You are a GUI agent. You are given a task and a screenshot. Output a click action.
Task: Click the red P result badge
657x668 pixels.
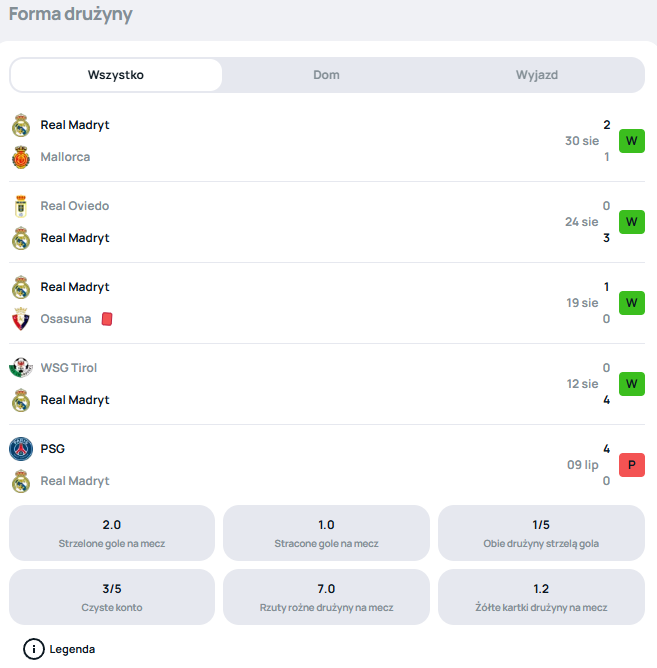[x=631, y=465]
